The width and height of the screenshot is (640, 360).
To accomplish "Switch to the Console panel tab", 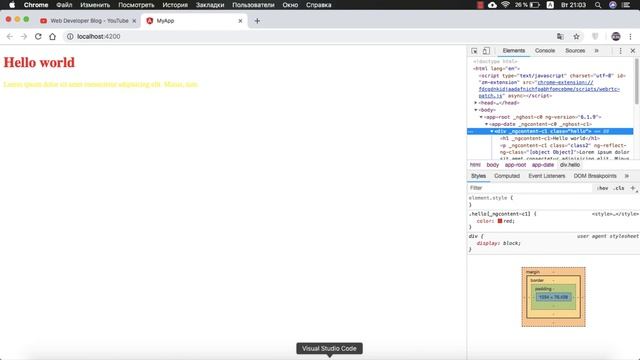I will 545,51.
